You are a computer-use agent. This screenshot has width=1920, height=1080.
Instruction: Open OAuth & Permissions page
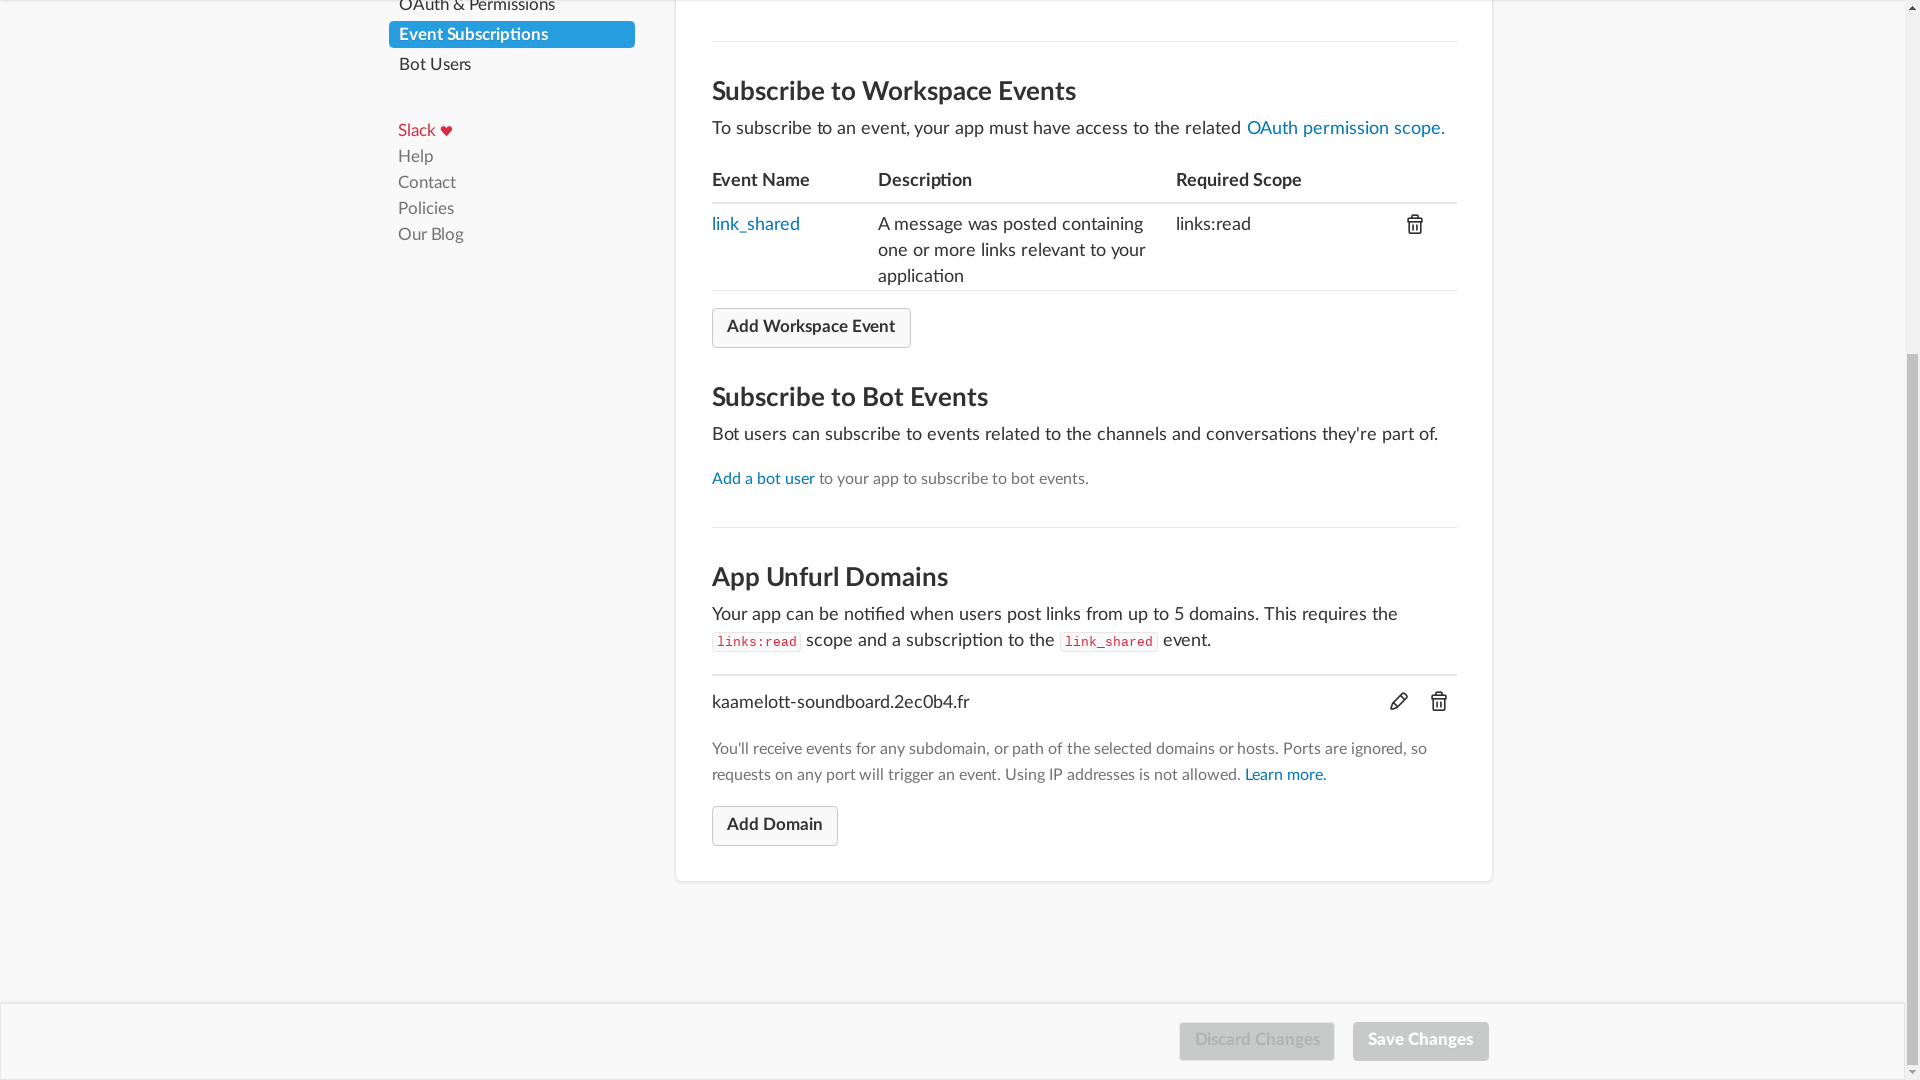(476, 7)
